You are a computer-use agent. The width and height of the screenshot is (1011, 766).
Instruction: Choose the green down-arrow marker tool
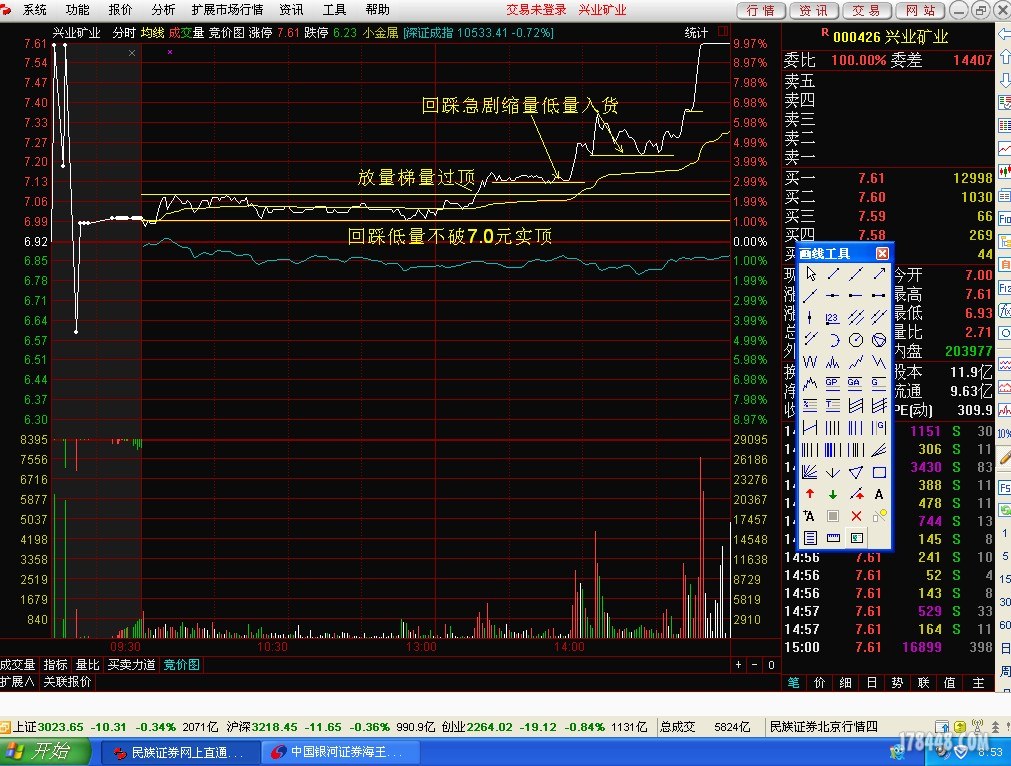(833, 494)
